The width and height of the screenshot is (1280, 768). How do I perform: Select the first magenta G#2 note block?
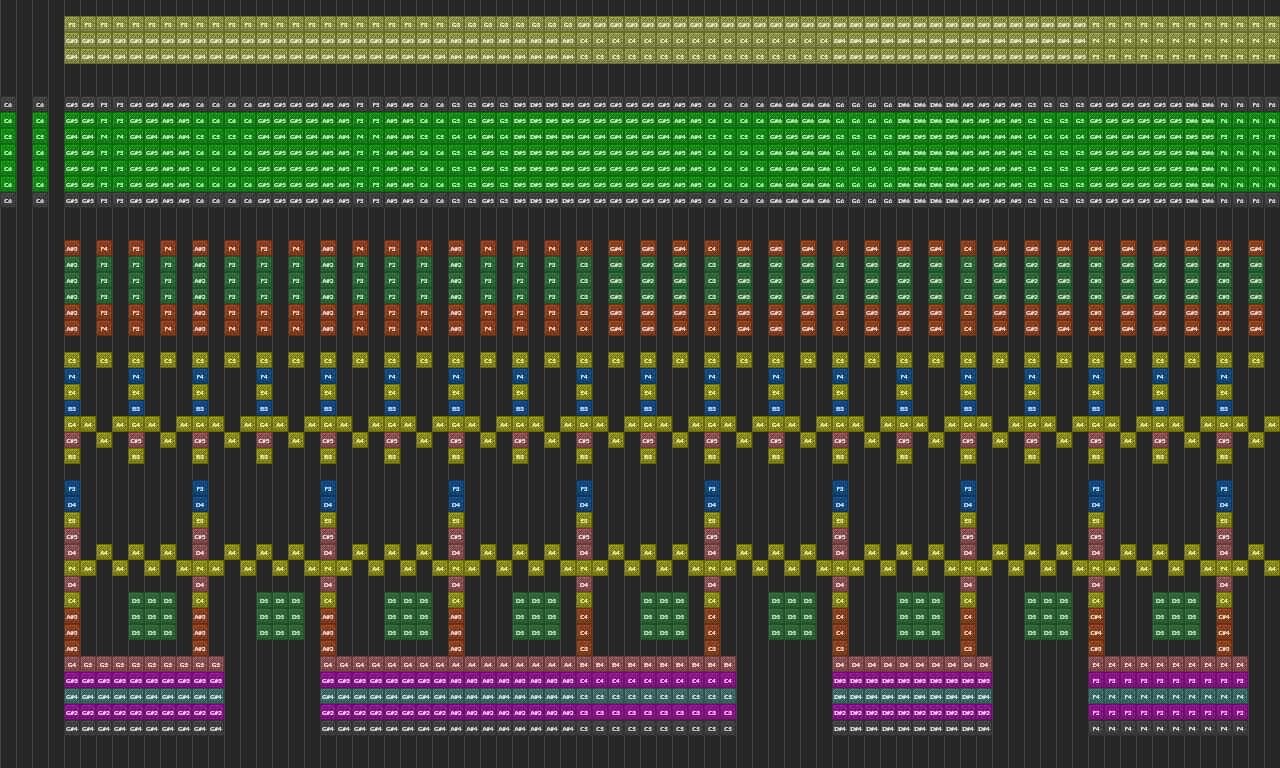point(72,712)
